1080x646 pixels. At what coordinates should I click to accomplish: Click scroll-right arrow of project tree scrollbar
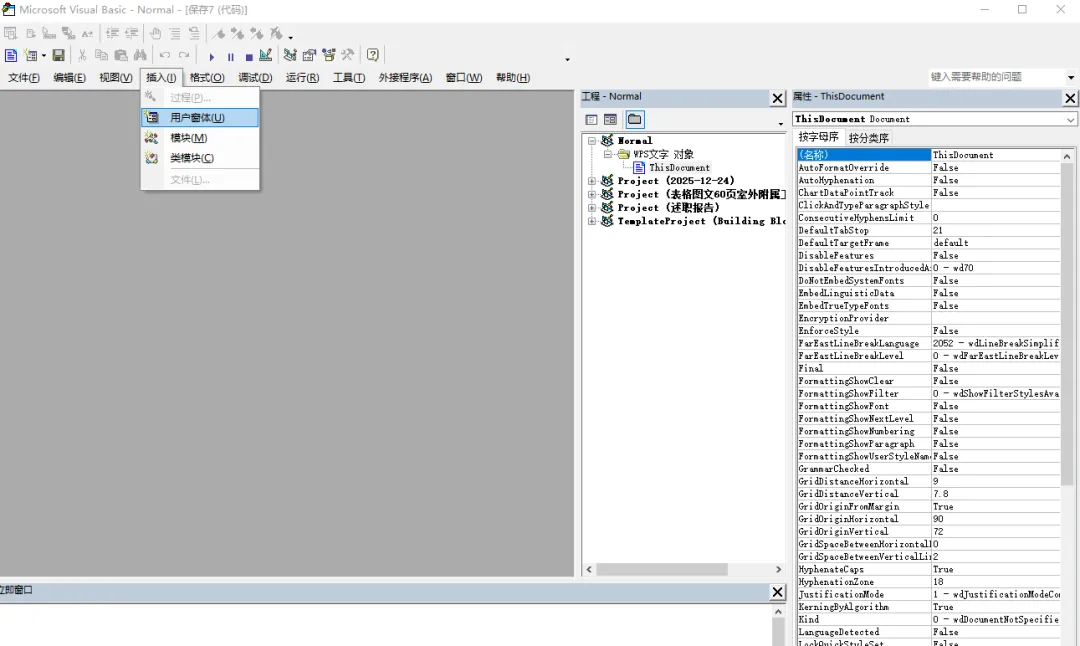778,570
